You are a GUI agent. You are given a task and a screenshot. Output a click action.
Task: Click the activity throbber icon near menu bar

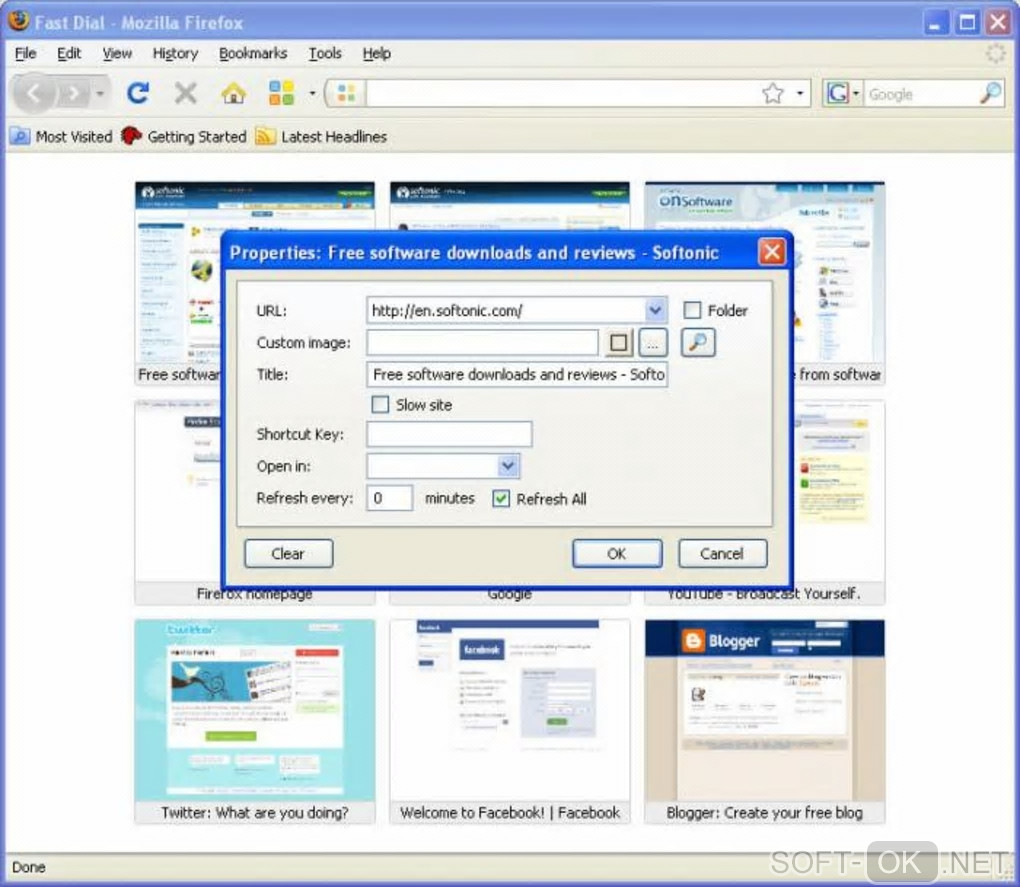pyautogui.click(x=995, y=53)
